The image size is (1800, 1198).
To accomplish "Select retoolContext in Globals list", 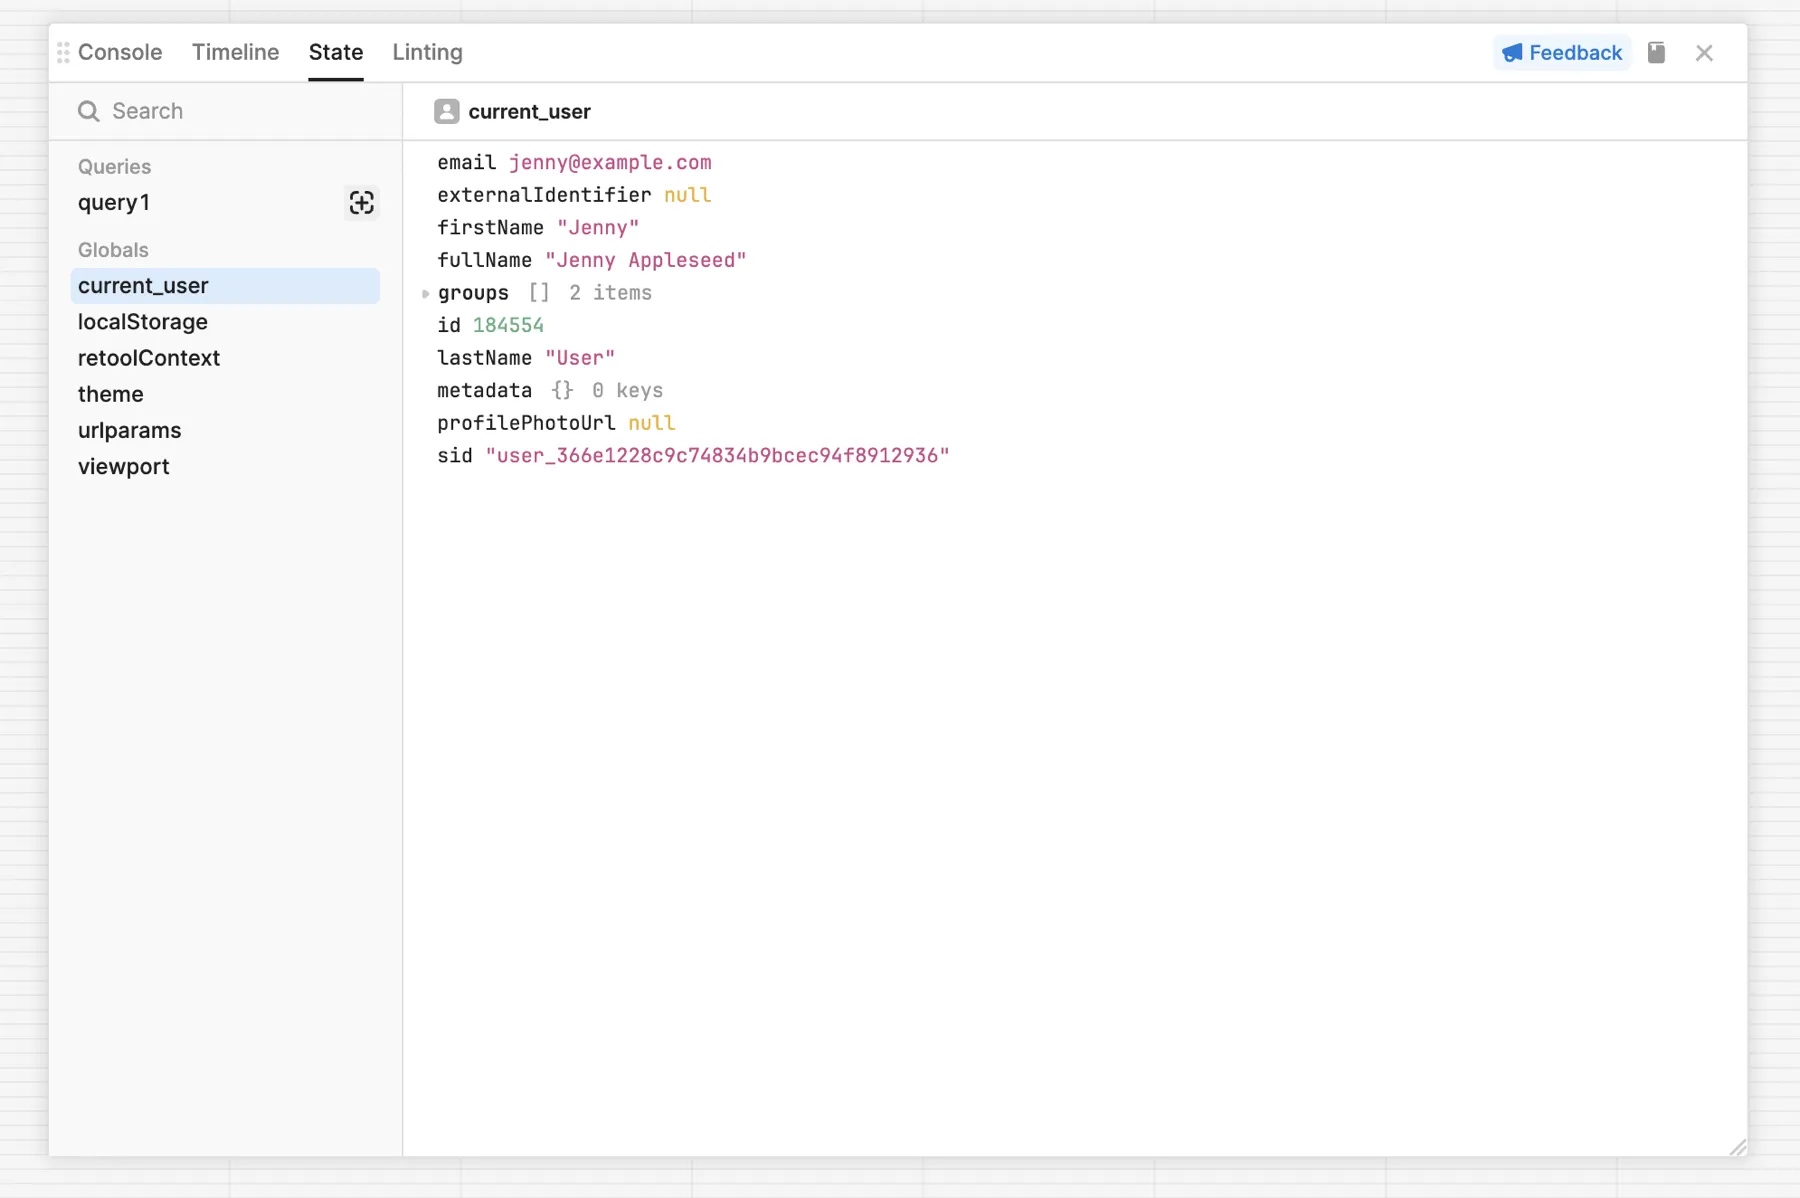I will pyautogui.click(x=225, y=358).
